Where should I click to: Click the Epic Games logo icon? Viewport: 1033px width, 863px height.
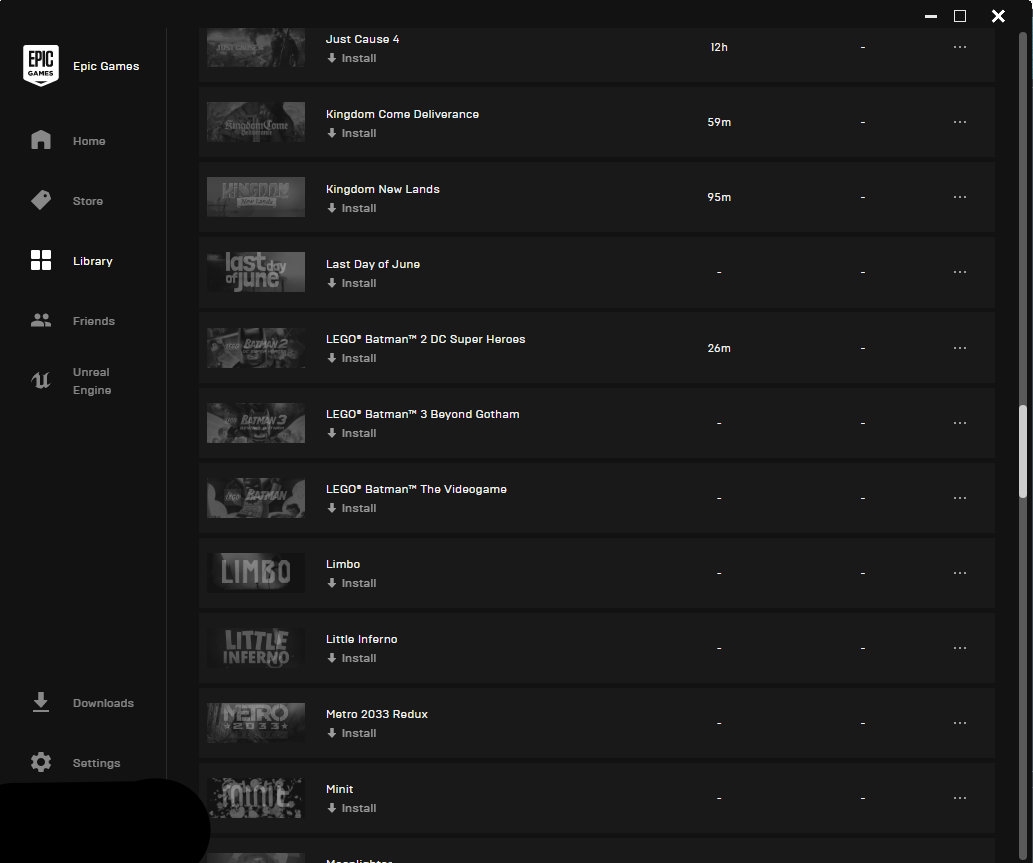coord(41,65)
